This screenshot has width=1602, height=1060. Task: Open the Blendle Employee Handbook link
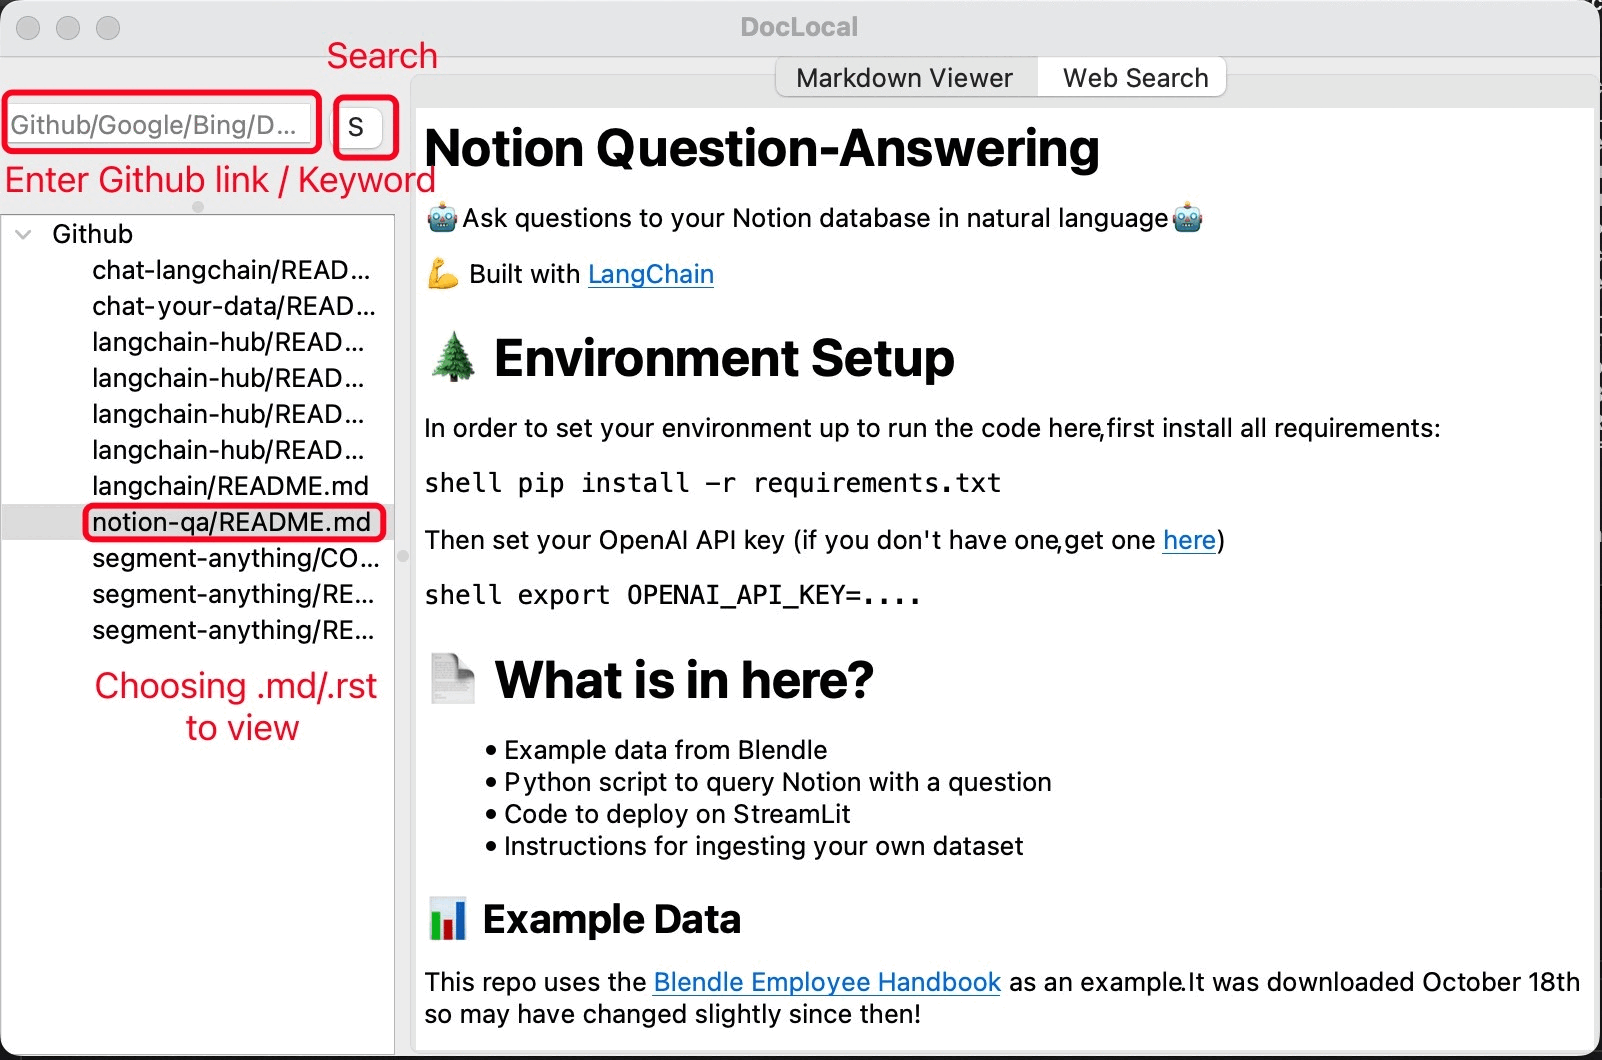tap(827, 982)
